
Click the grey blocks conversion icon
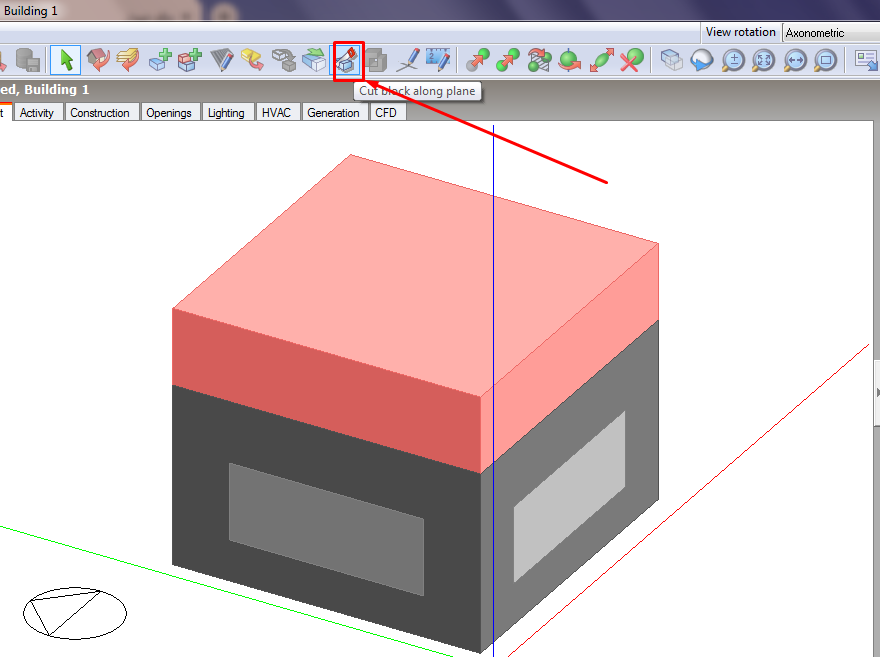pyautogui.click(x=284, y=60)
